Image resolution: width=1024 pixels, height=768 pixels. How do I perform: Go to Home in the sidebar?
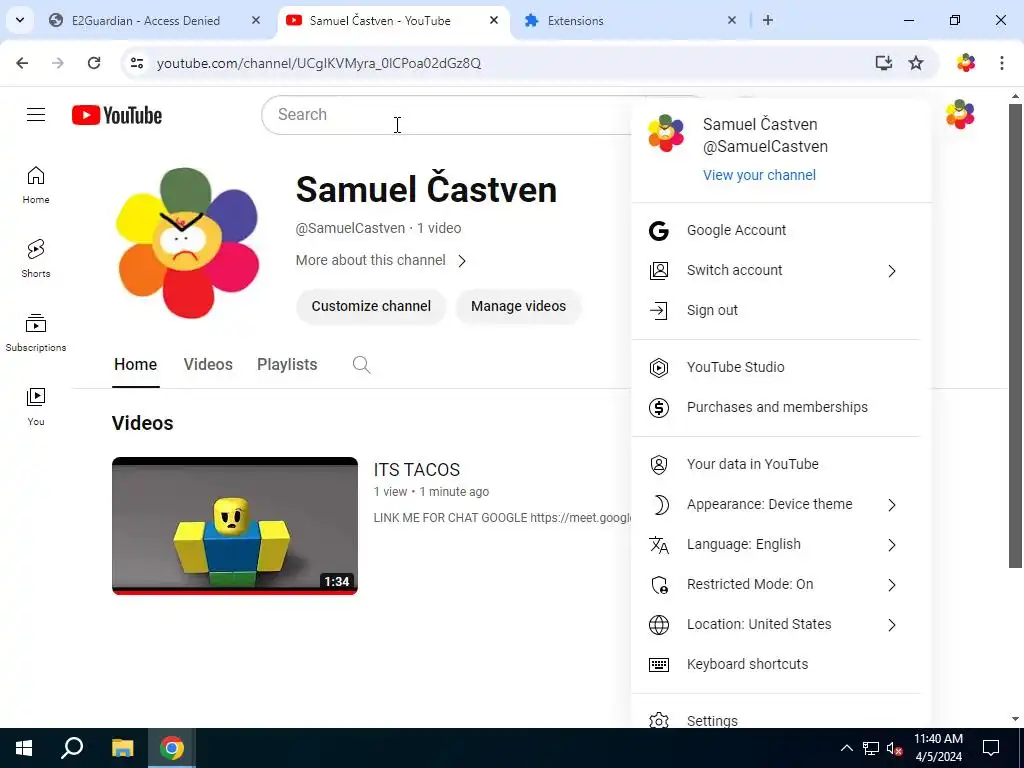point(36,185)
